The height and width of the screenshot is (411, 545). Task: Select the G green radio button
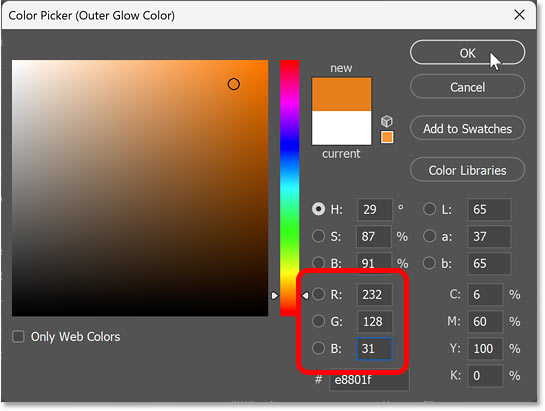coord(318,321)
